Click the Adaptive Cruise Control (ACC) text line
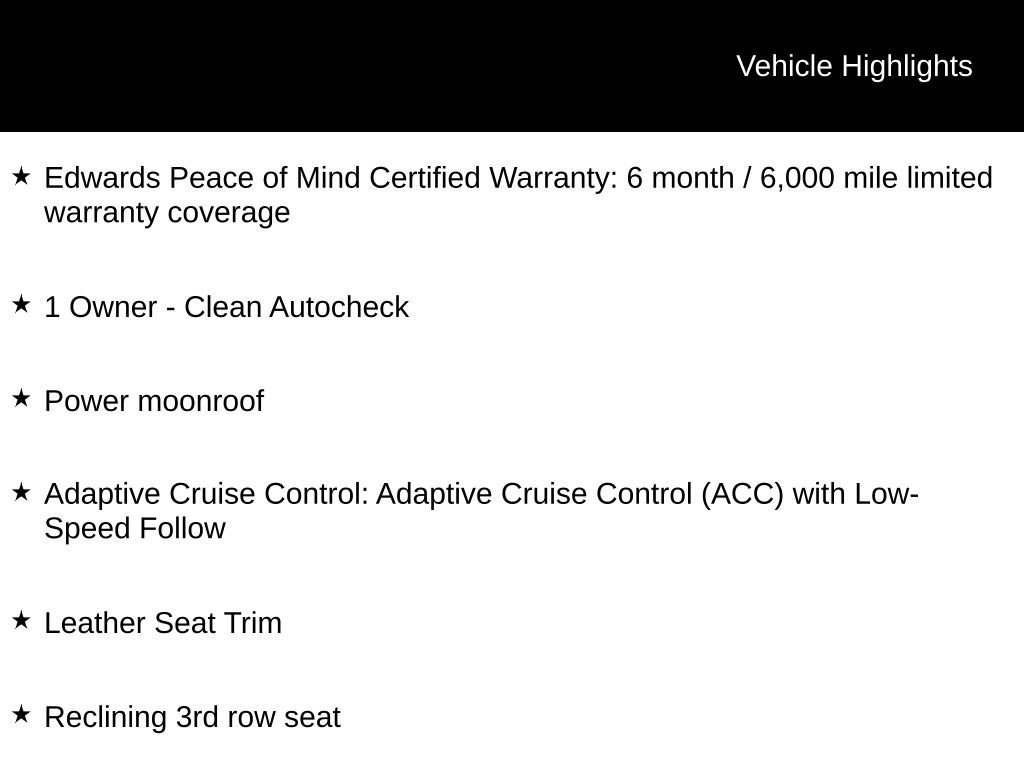This screenshot has height=768, width=1024. [x=480, y=494]
